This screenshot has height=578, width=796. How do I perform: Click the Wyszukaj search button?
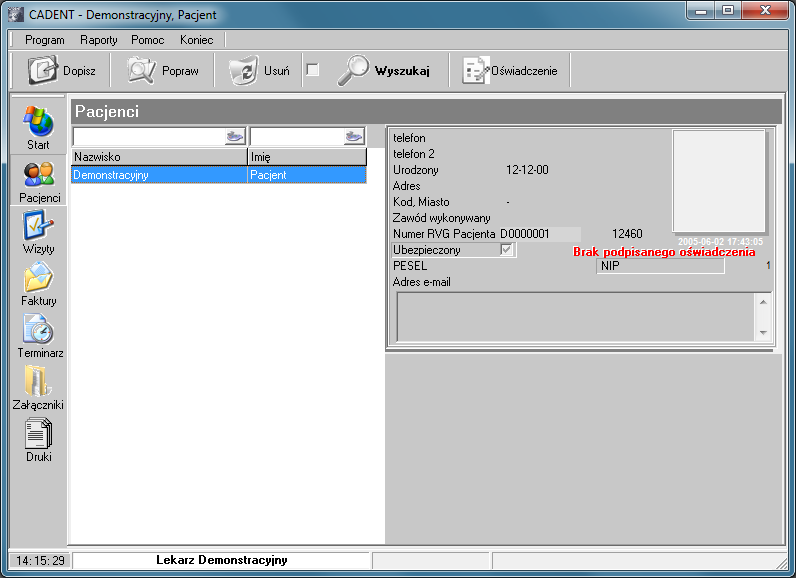(x=385, y=71)
